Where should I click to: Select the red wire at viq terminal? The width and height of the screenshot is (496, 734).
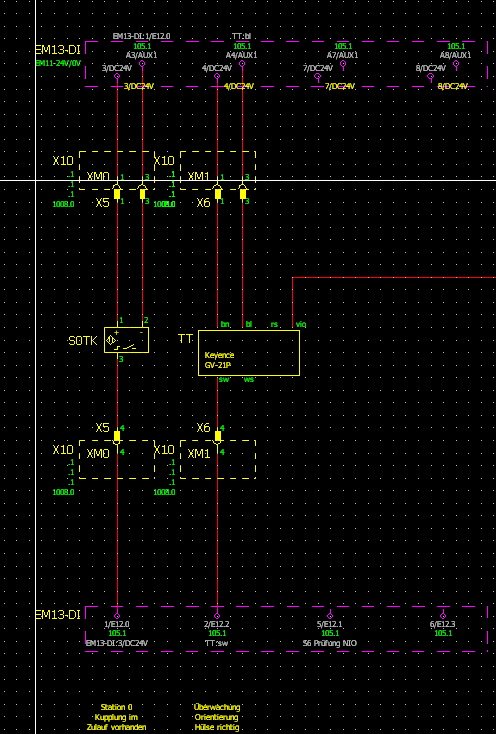click(292, 302)
